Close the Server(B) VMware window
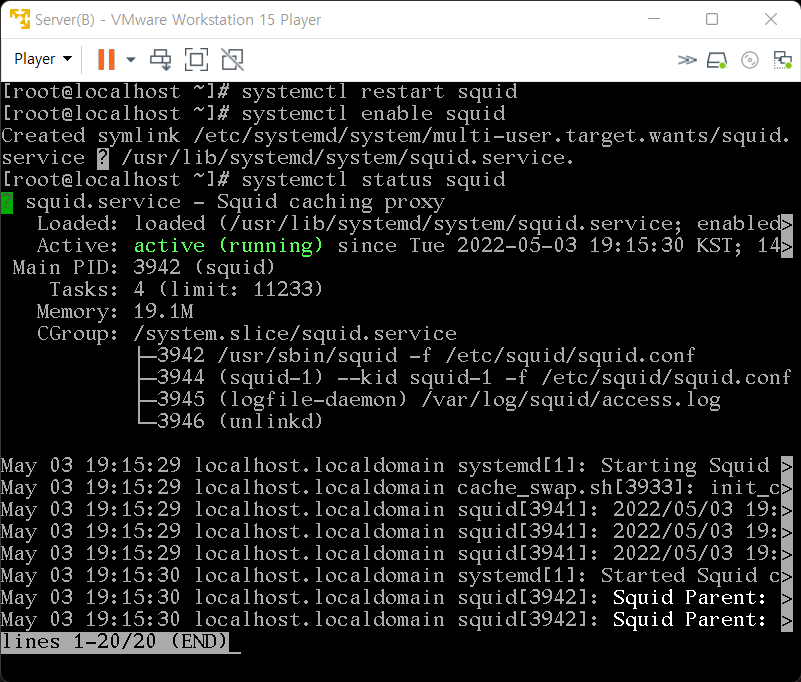Image resolution: width=801 pixels, height=682 pixels. tap(771, 19)
